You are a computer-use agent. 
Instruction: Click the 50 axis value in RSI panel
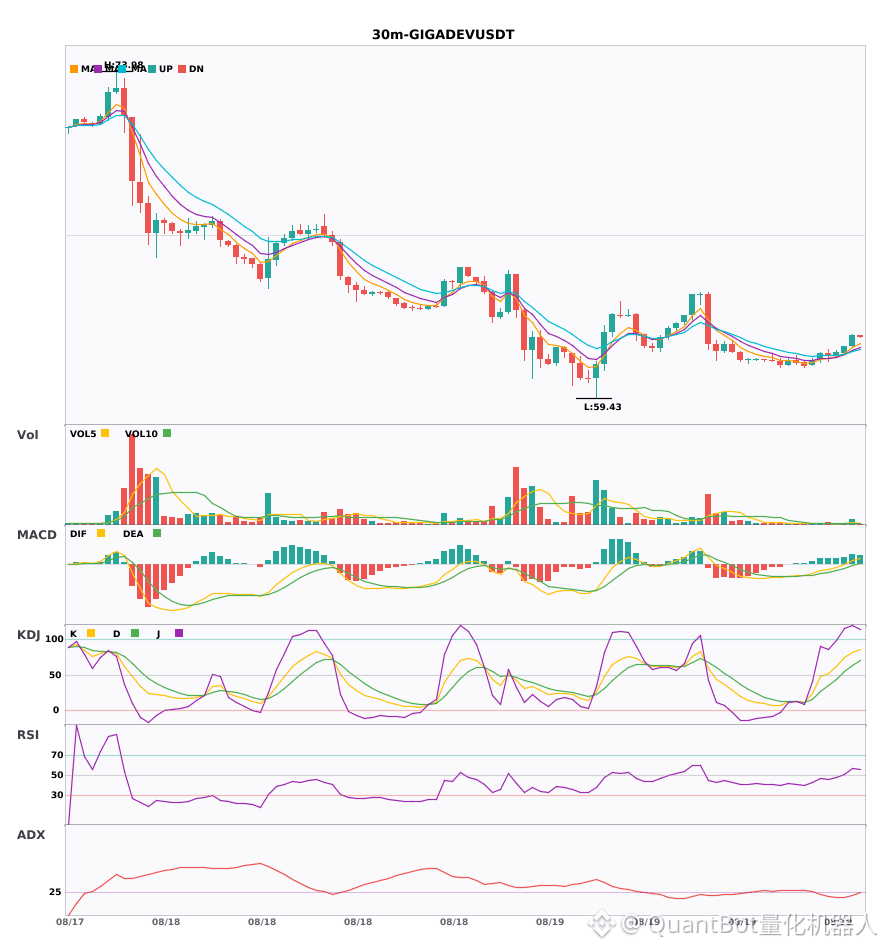57,775
